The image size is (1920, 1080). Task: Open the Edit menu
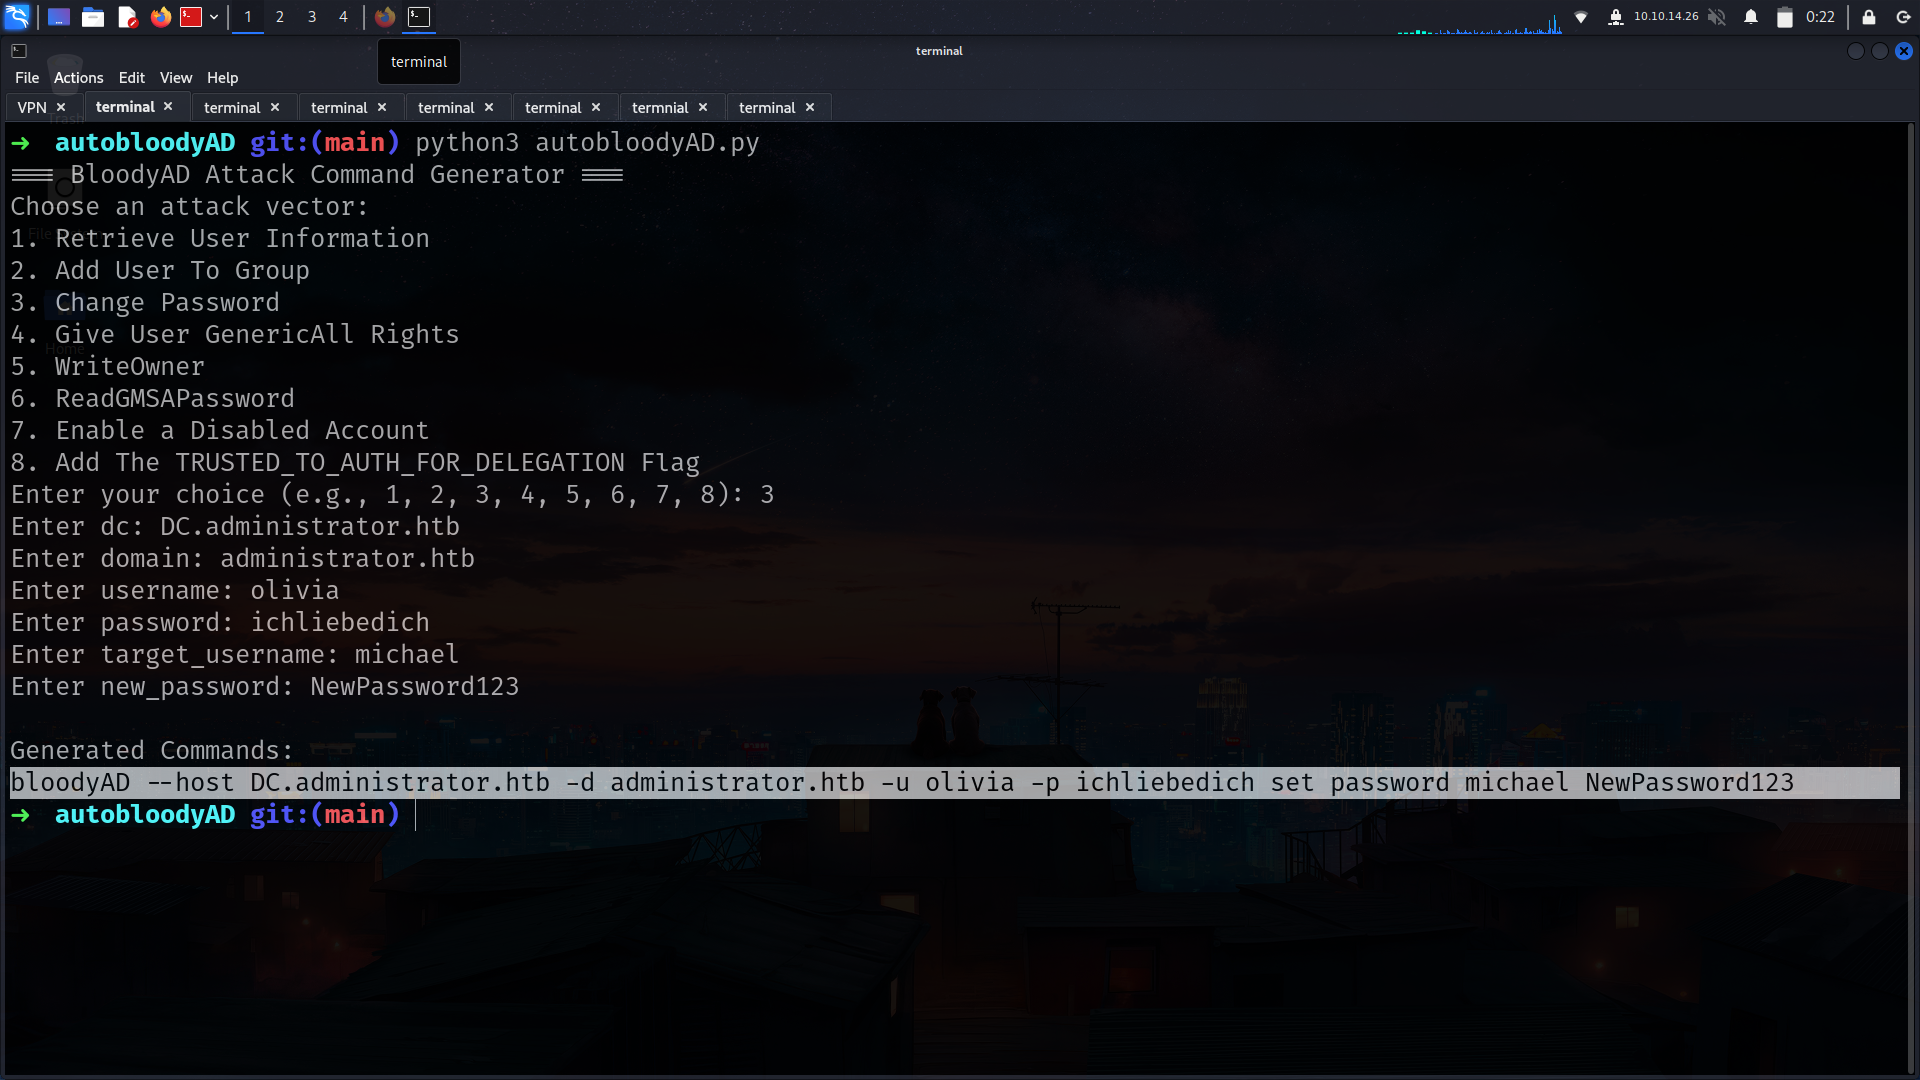[x=131, y=78]
